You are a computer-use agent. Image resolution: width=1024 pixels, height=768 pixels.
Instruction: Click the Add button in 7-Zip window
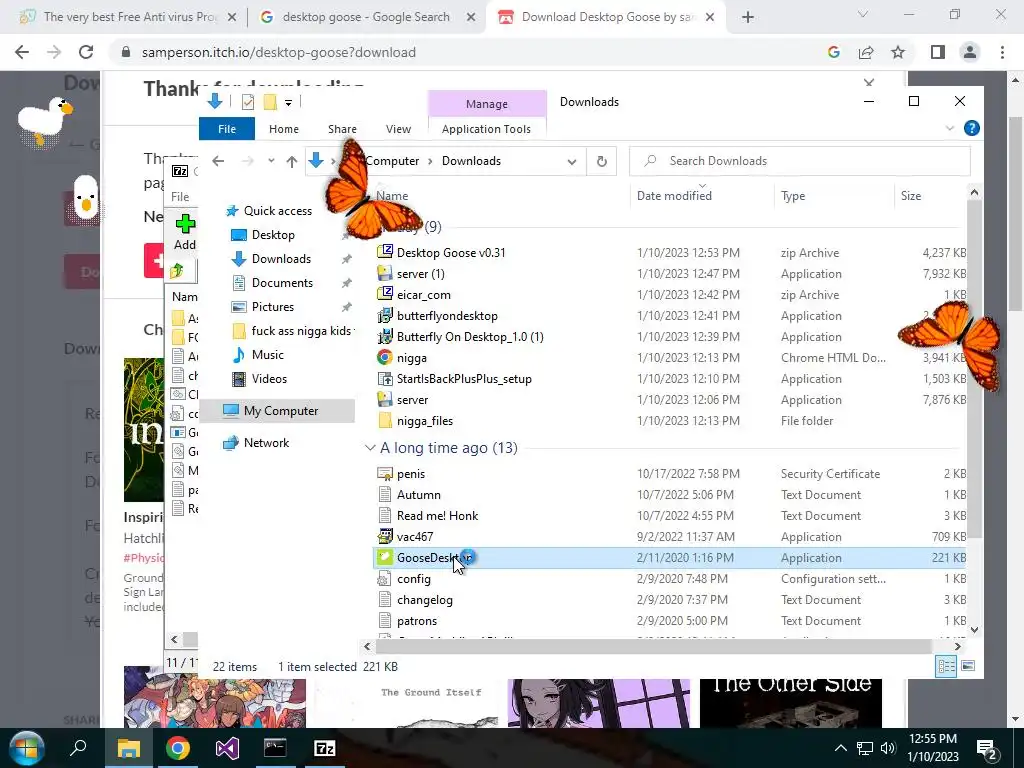tap(185, 232)
